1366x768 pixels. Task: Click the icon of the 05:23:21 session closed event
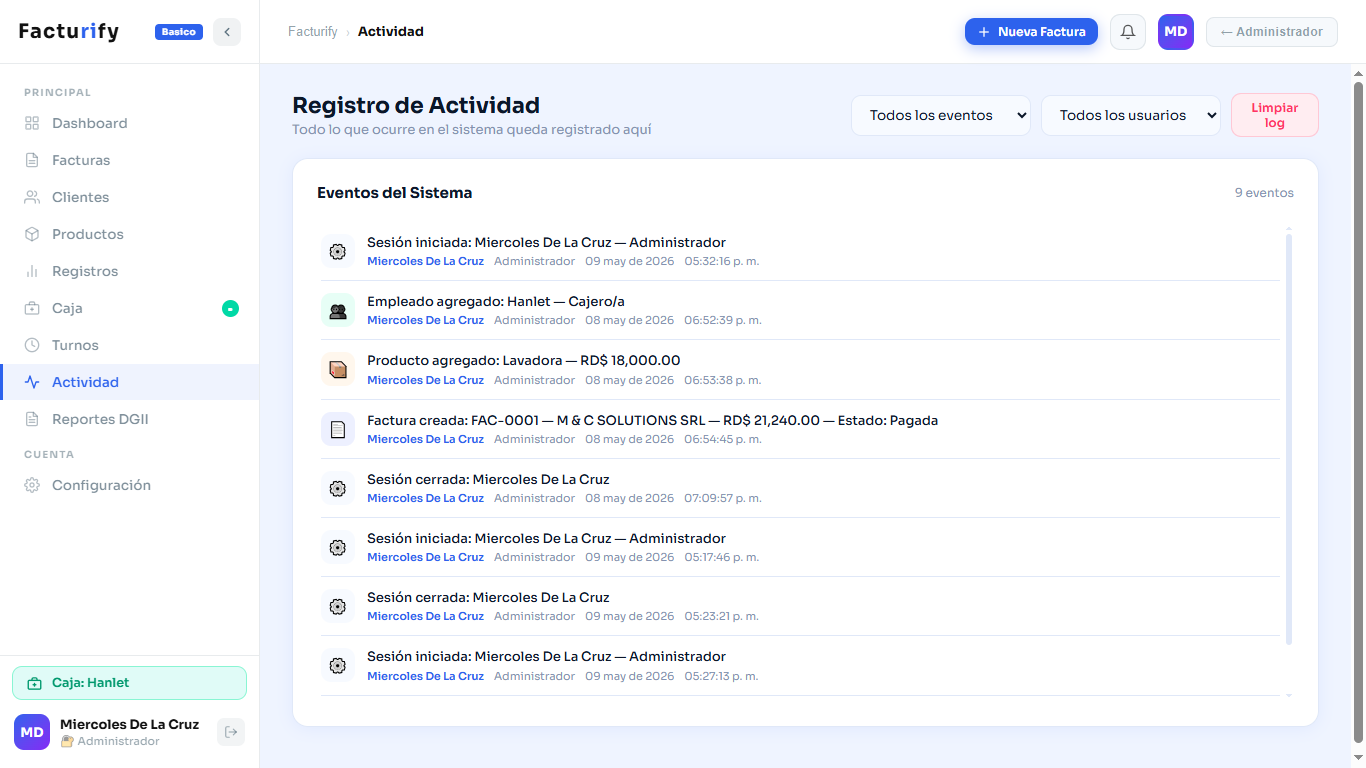[x=338, y=606]
